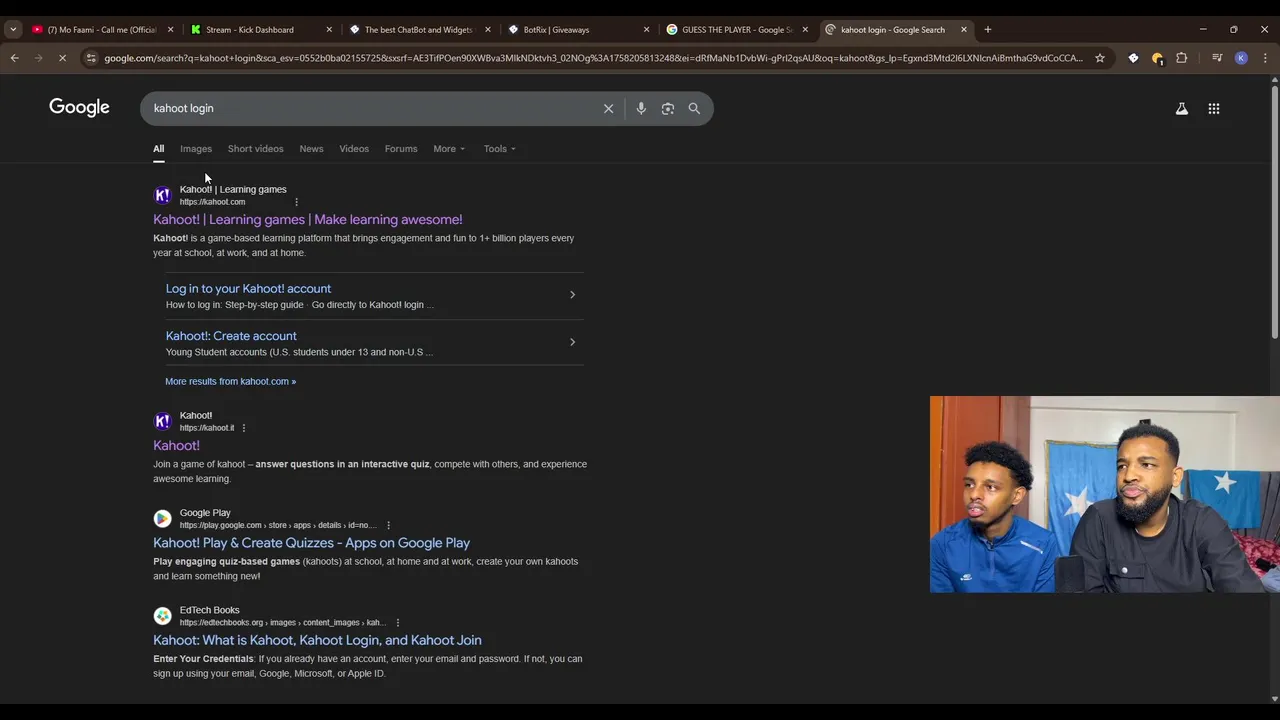Open Chrome three-dot menu
Screen dimensions: 1280x720
coord(1265,58)
